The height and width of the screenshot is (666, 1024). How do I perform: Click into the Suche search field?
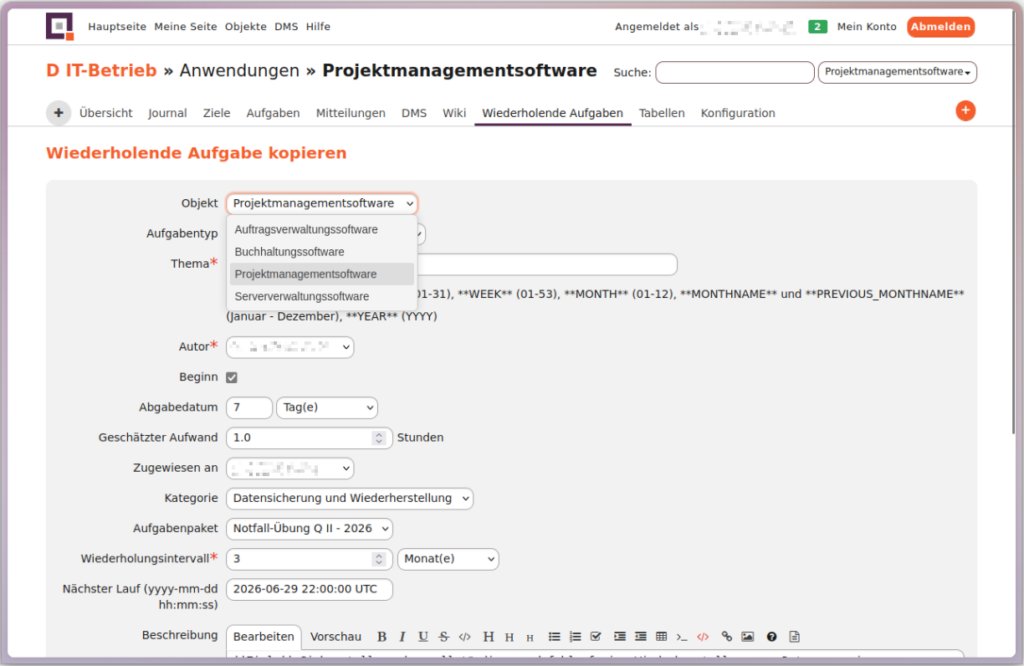click(x=734, y=72)
